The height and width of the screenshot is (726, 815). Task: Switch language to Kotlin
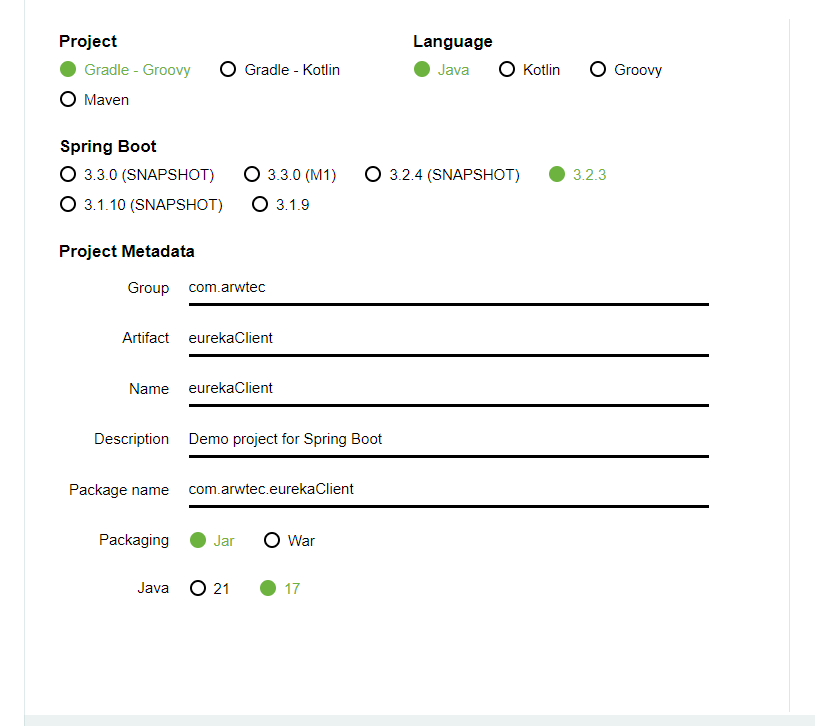pos(507,70)
